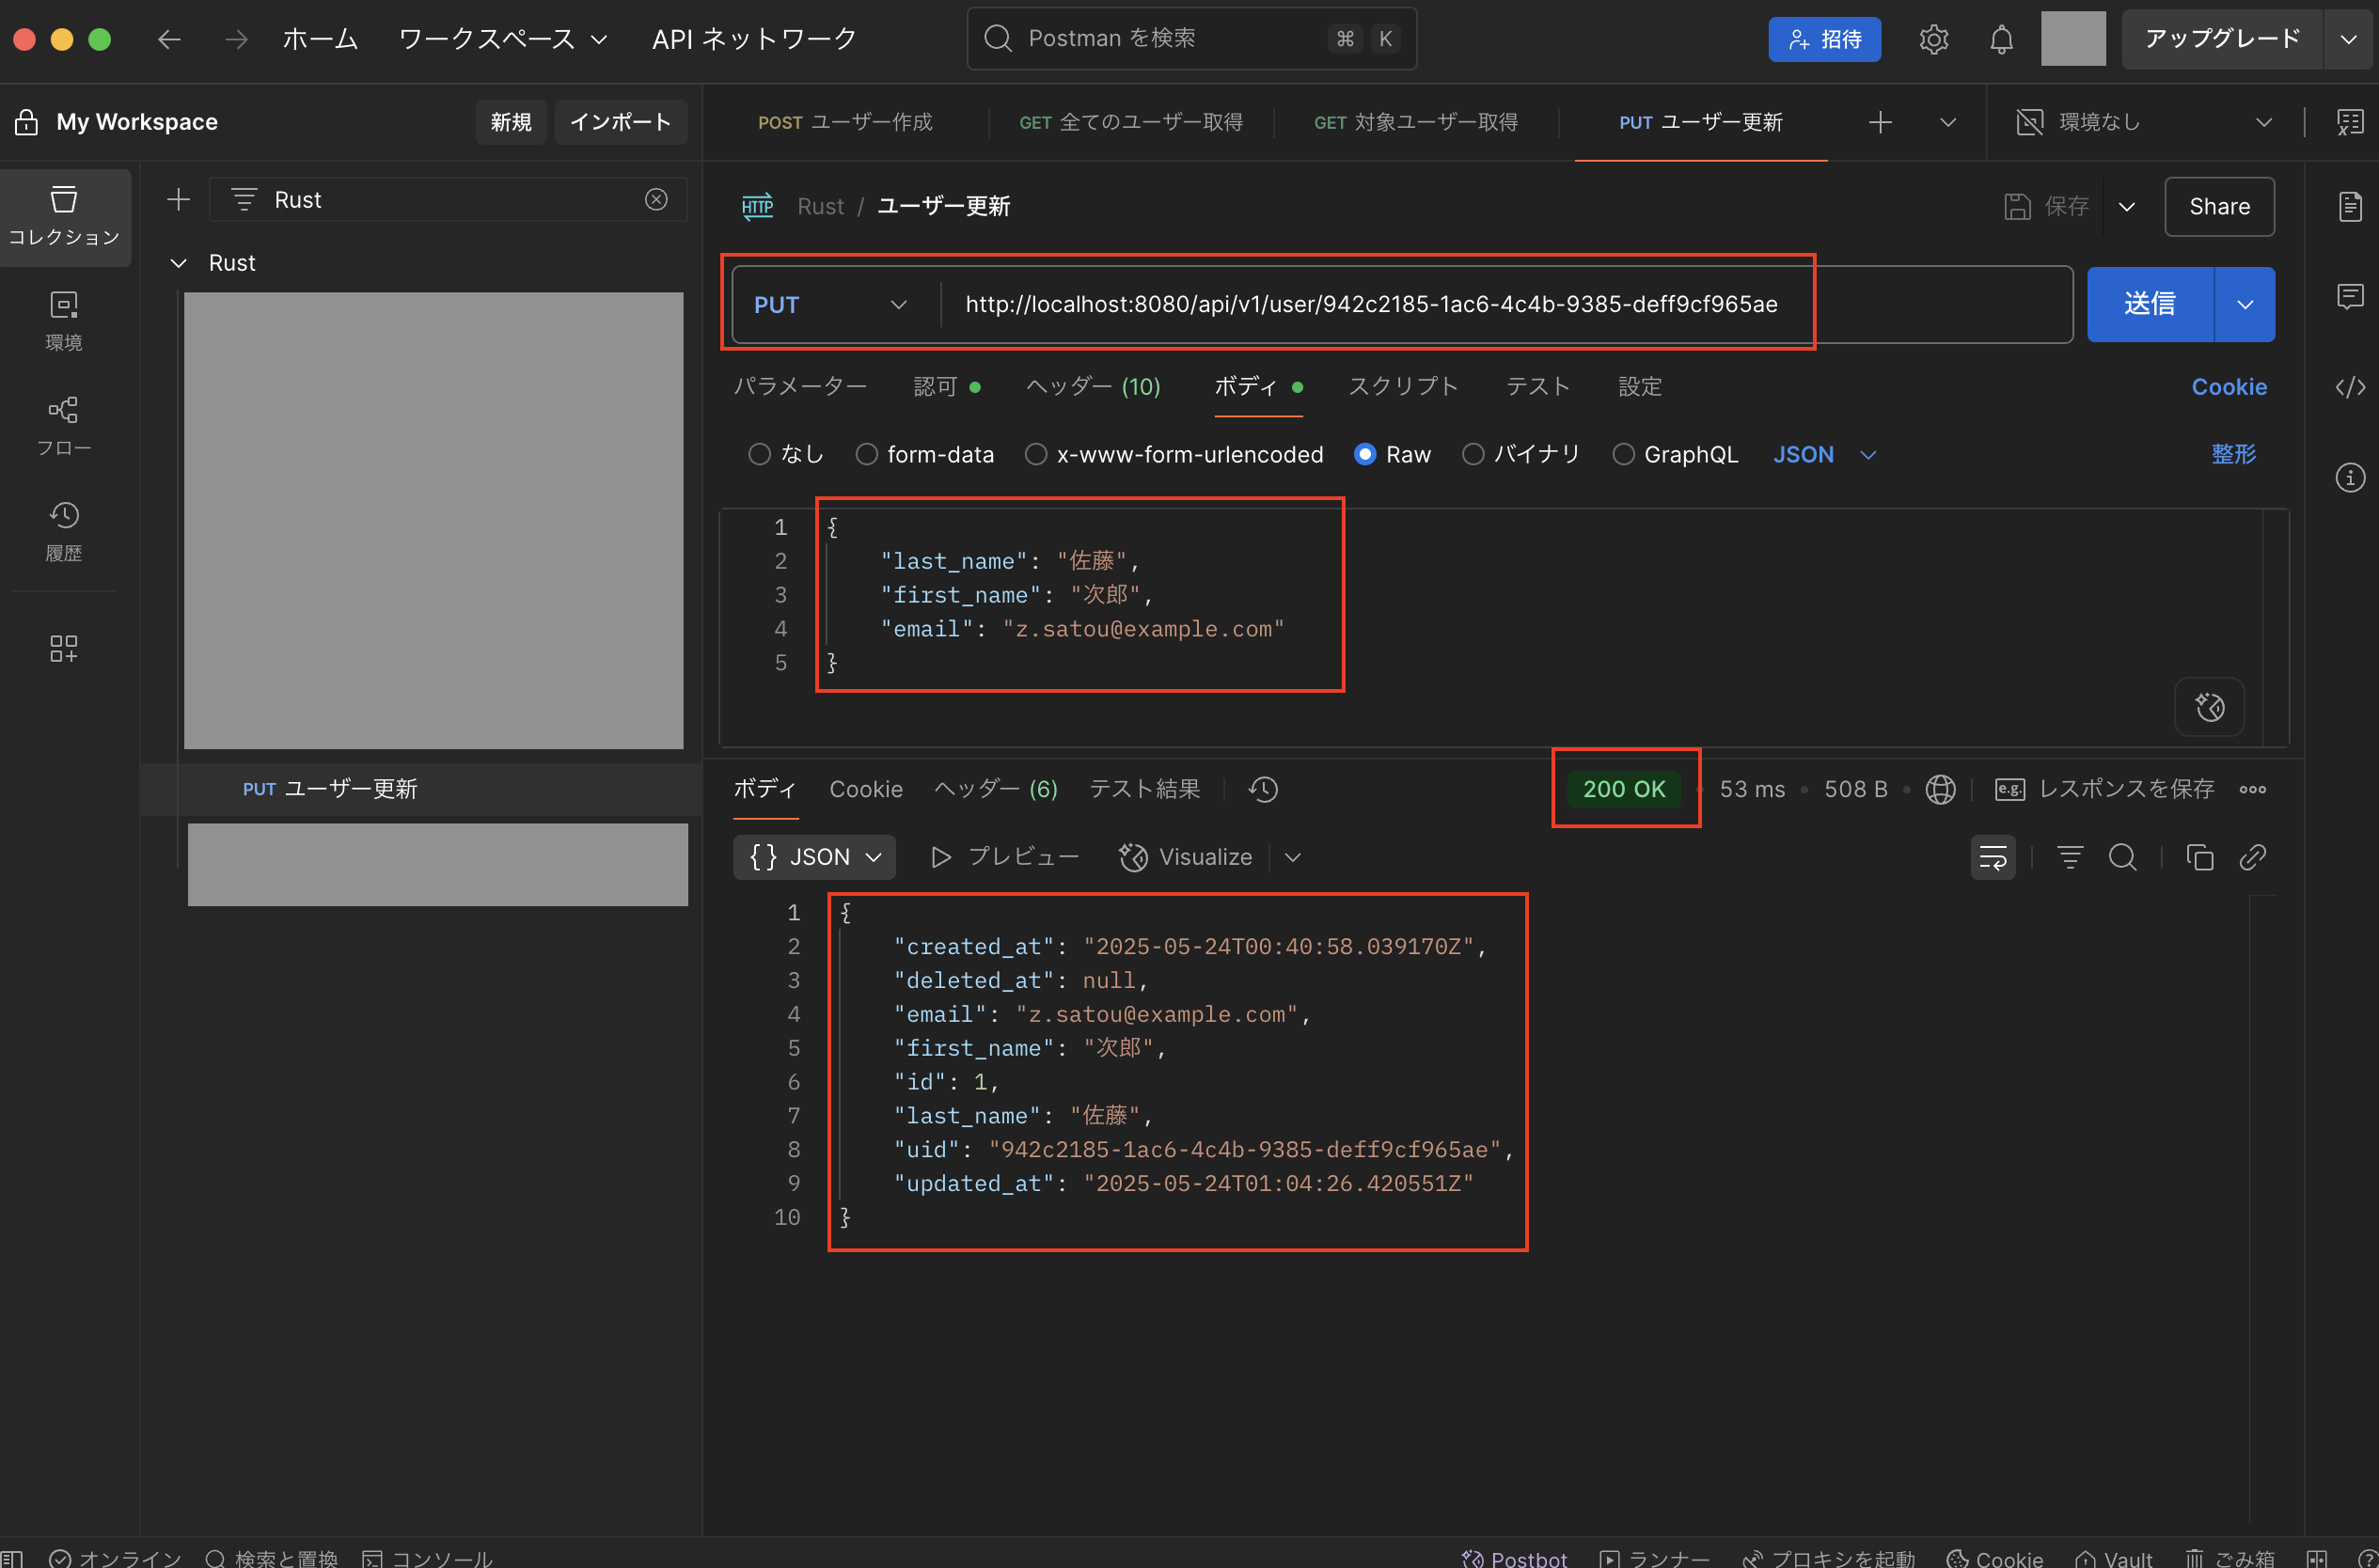Image resolution: width=2379 pixels, height=1568 pixels.
Task: Click the 招待 invite button
Action: coord(1824,39)
